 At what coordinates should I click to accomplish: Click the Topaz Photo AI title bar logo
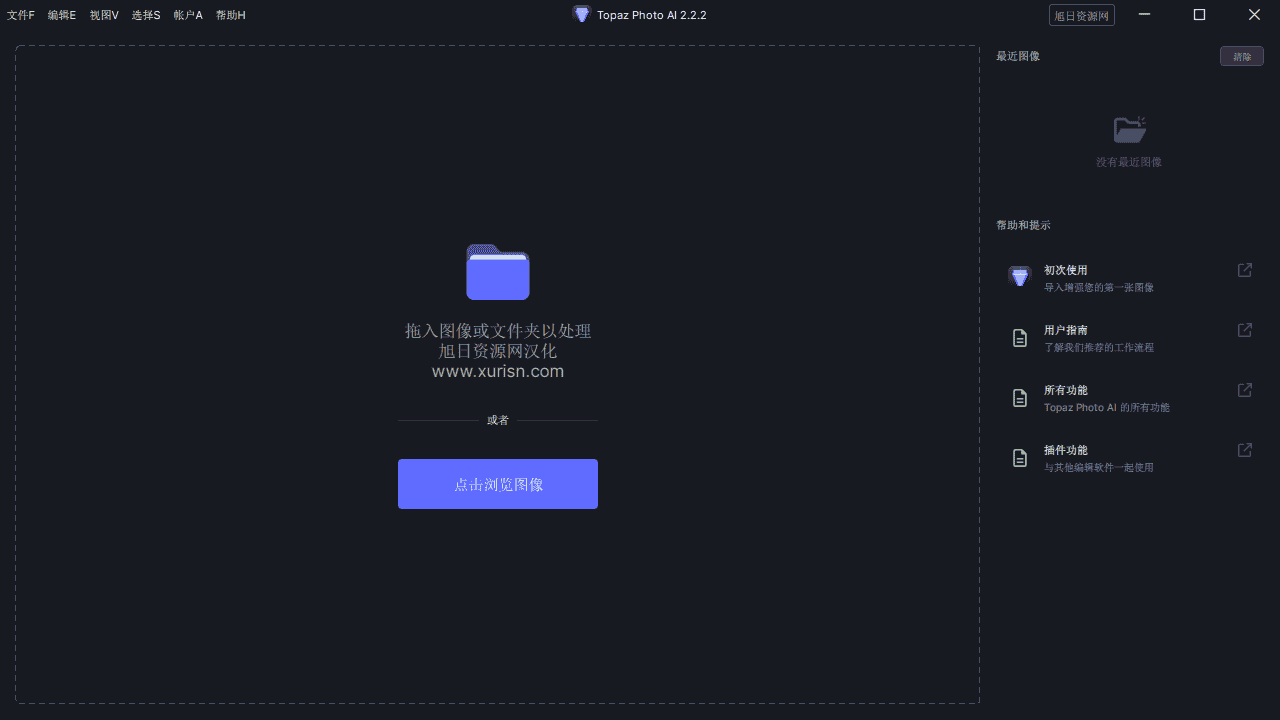pyautogui.click(x=581, y=14)
